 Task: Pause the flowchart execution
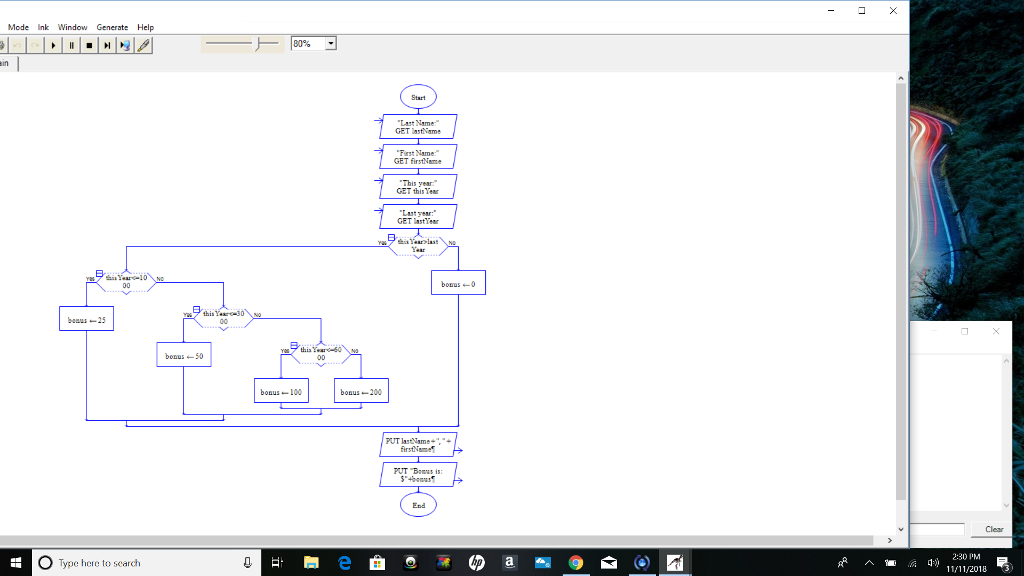[x=71, y=45]
